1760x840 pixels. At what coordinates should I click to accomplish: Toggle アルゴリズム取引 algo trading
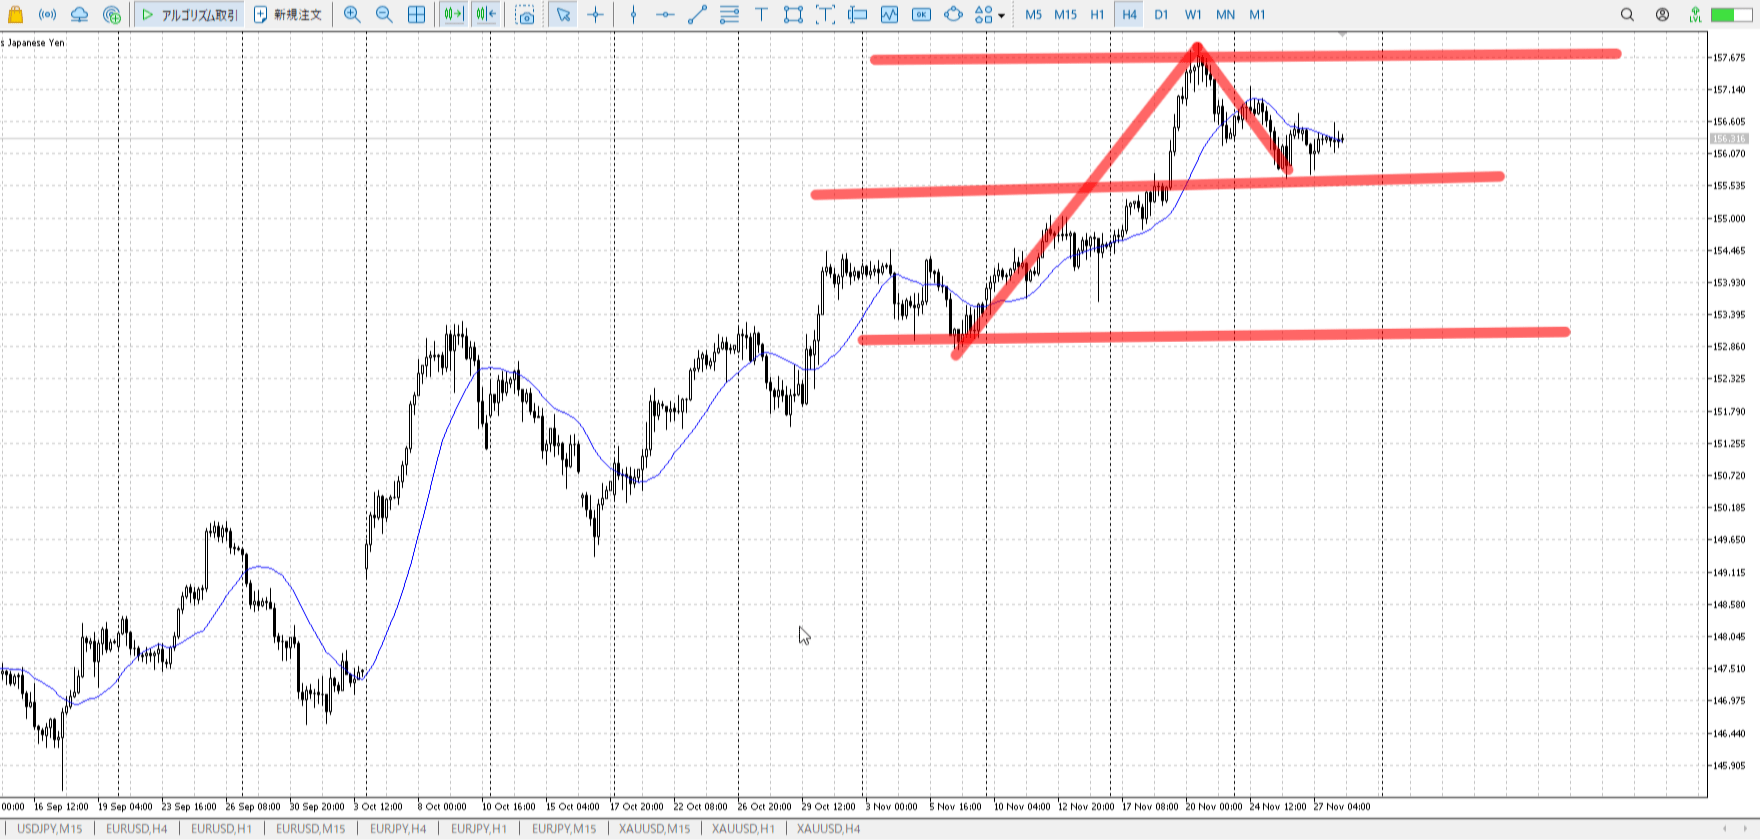pyautogui.click(x=190, y=14)
